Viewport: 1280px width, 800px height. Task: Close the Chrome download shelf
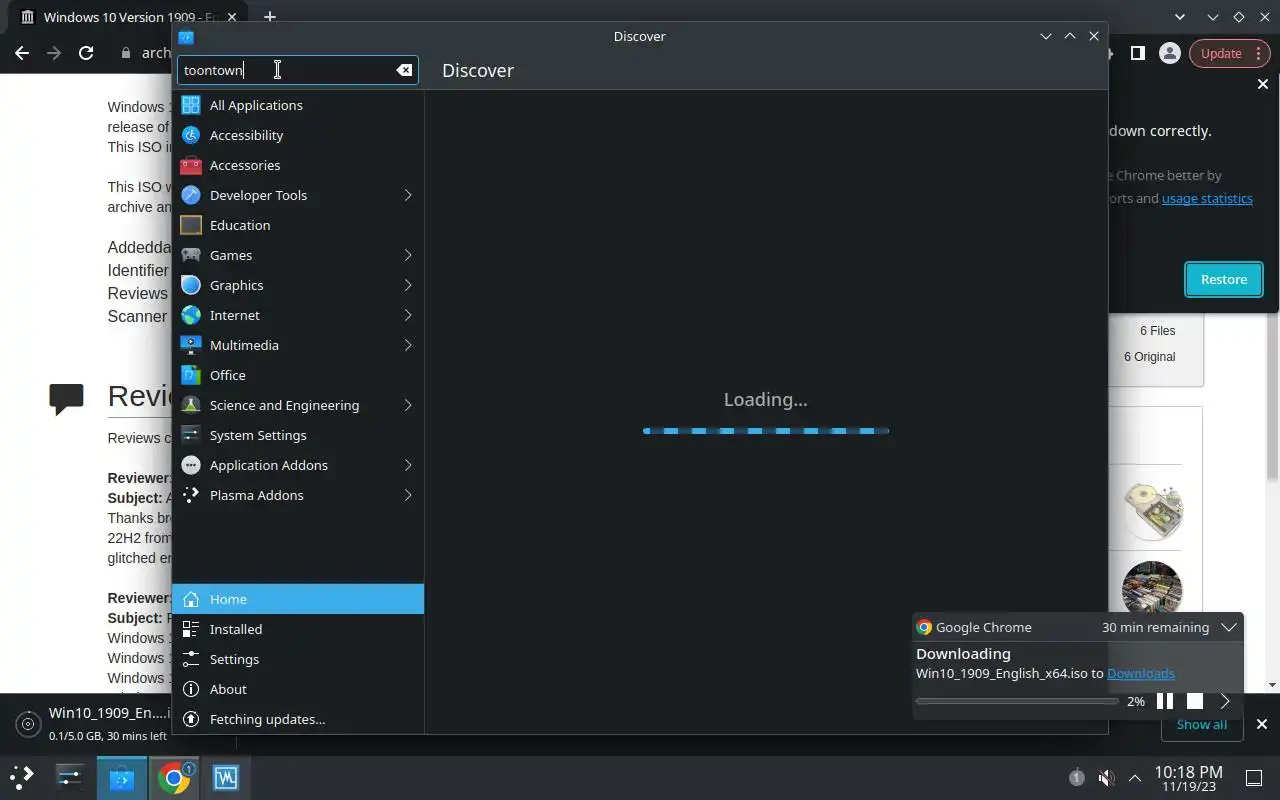(1262, 724)
